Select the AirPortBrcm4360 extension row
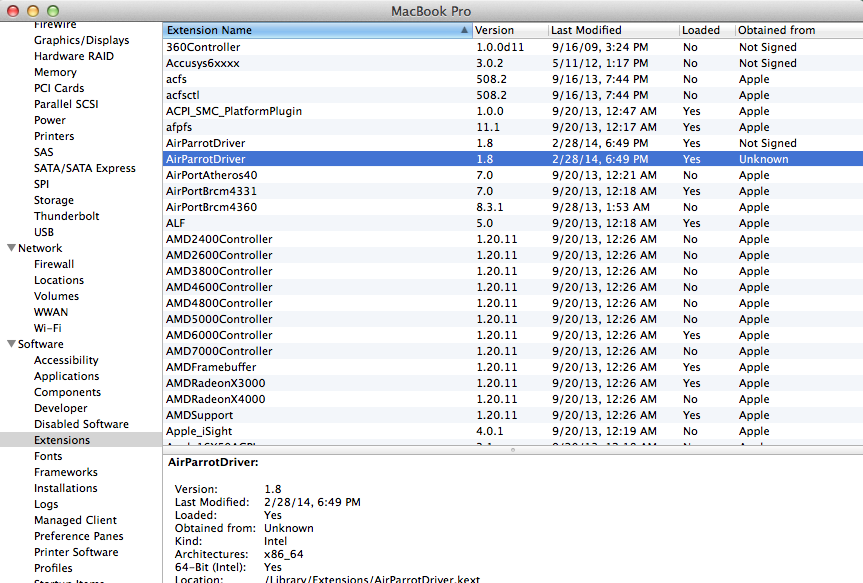 (512, 206)
